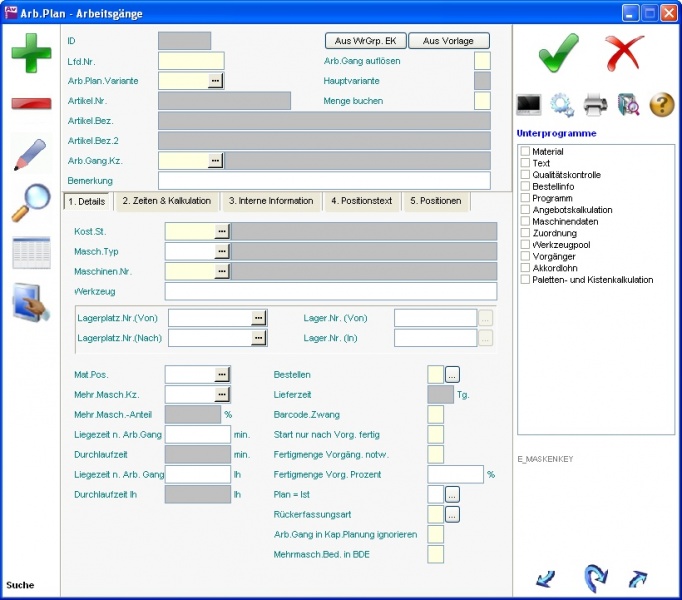Click the green plus add-record icon
This screenshot has height=600, width=682.
click(x=31, y=53)
